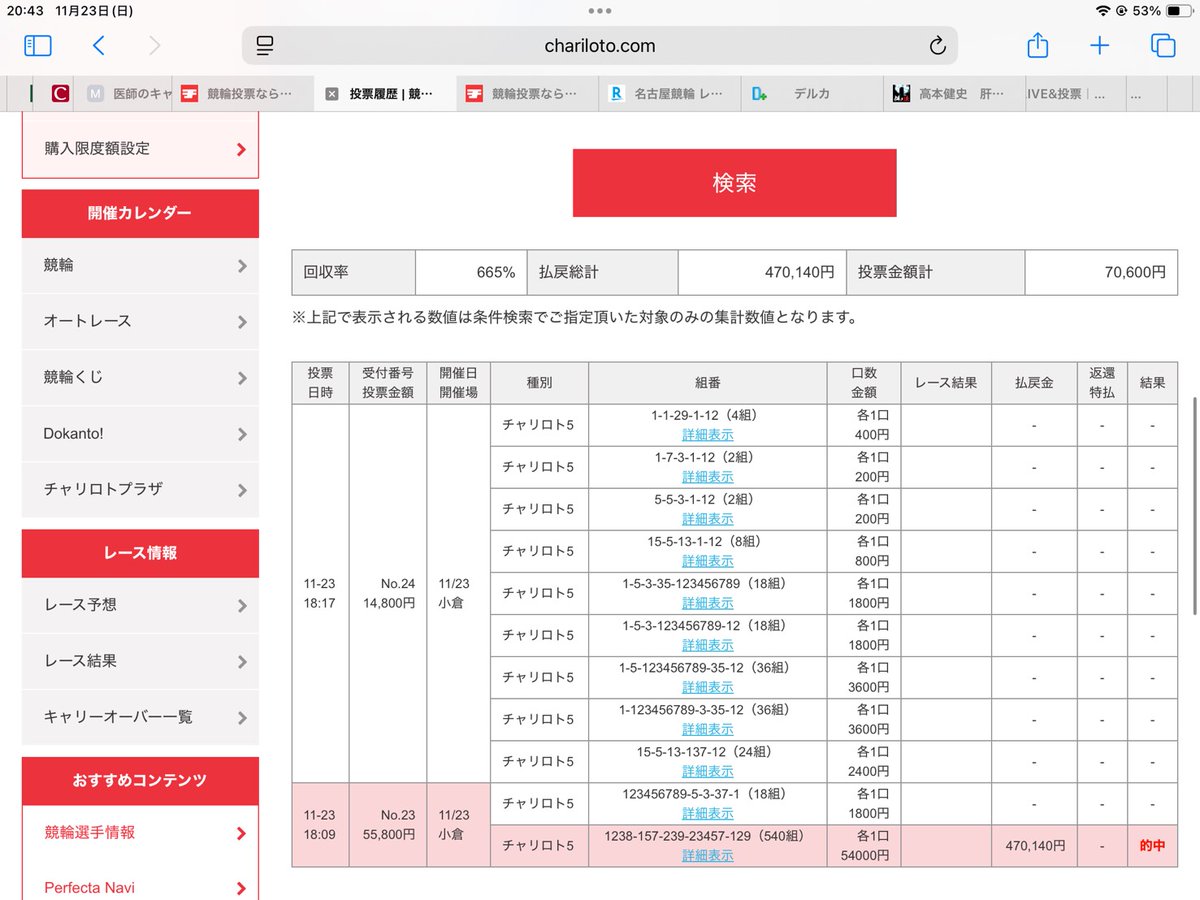
Task: Open 競輪 in the sidebar calendar
Action: (140, 265)
